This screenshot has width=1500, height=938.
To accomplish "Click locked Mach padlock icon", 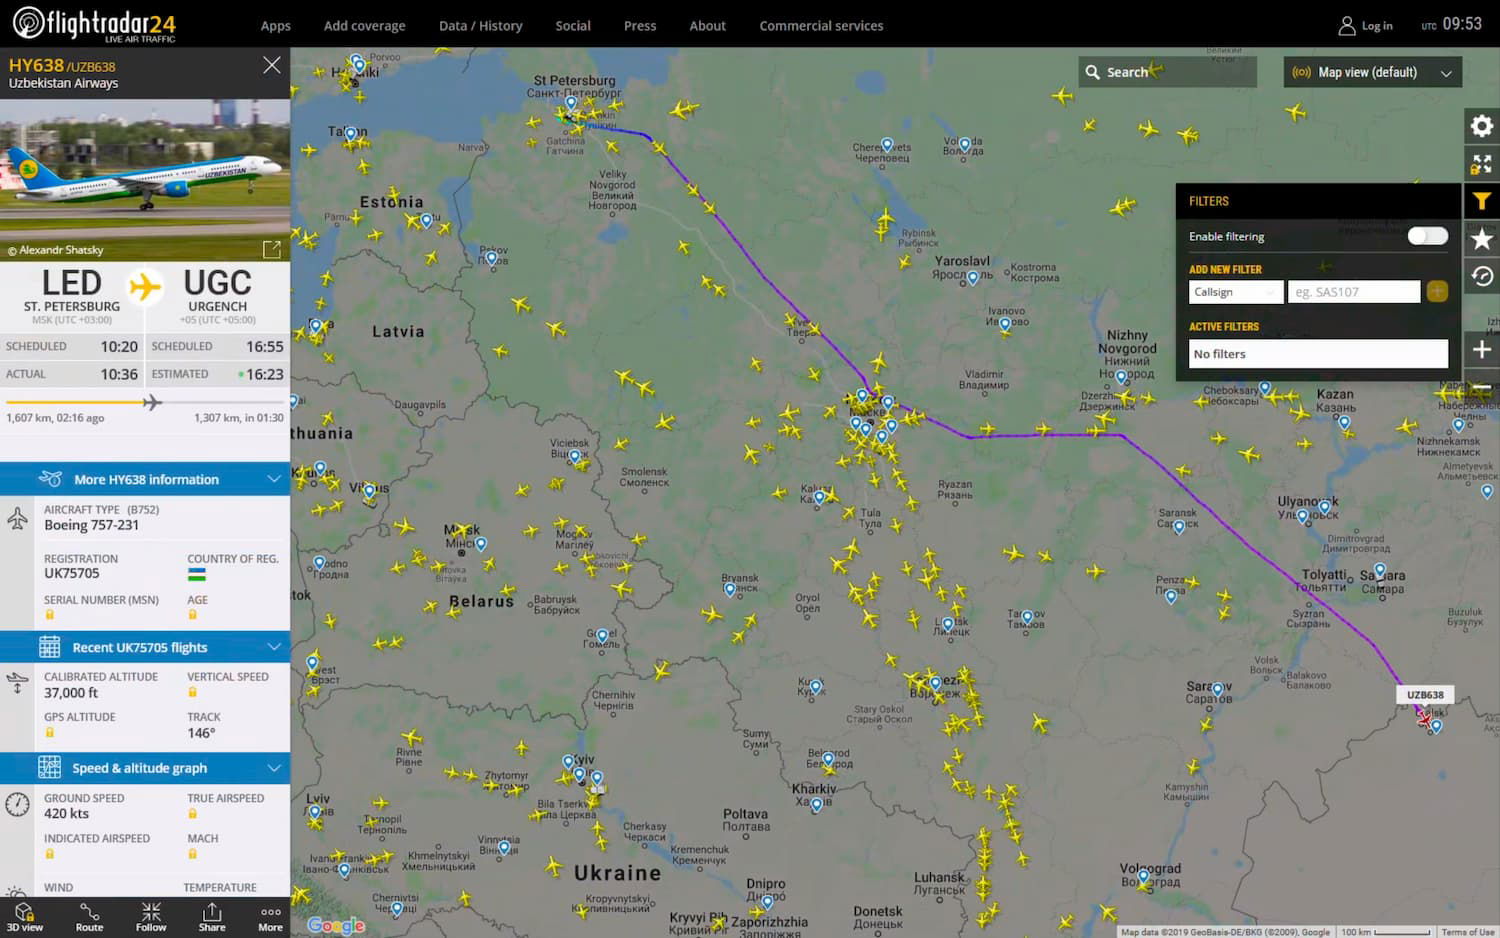I will tap(192, 854).
